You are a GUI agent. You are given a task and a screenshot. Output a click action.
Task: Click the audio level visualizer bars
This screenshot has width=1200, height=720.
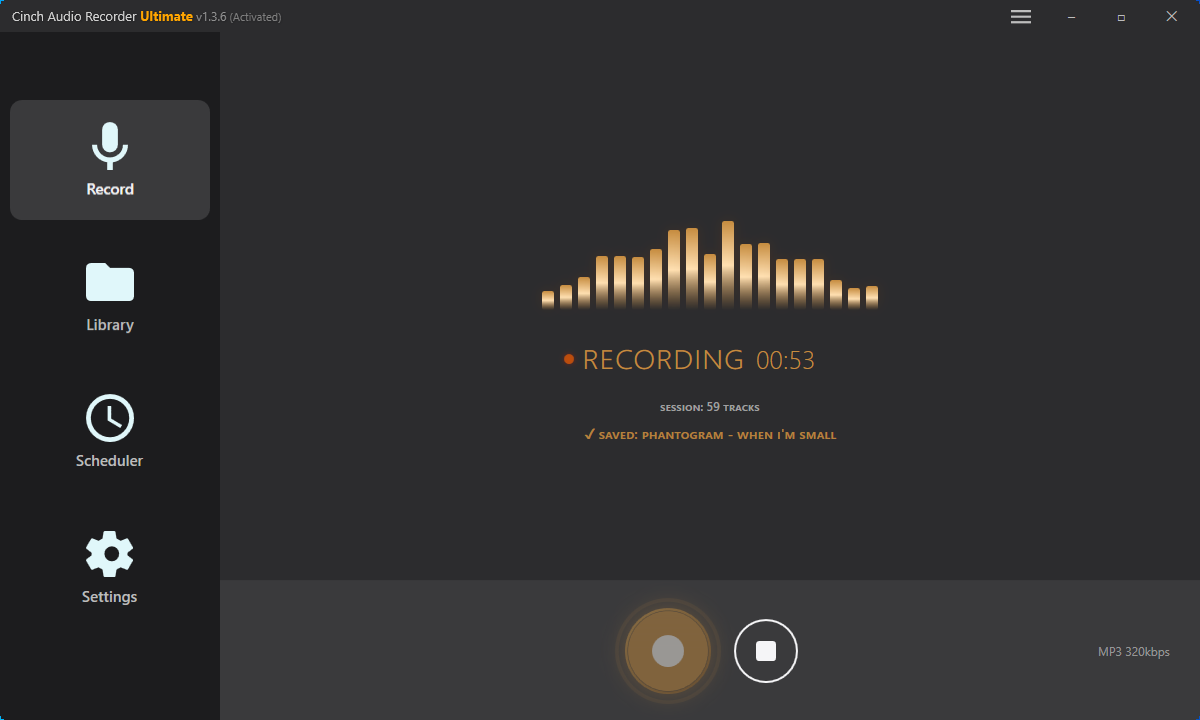point(710,265)
